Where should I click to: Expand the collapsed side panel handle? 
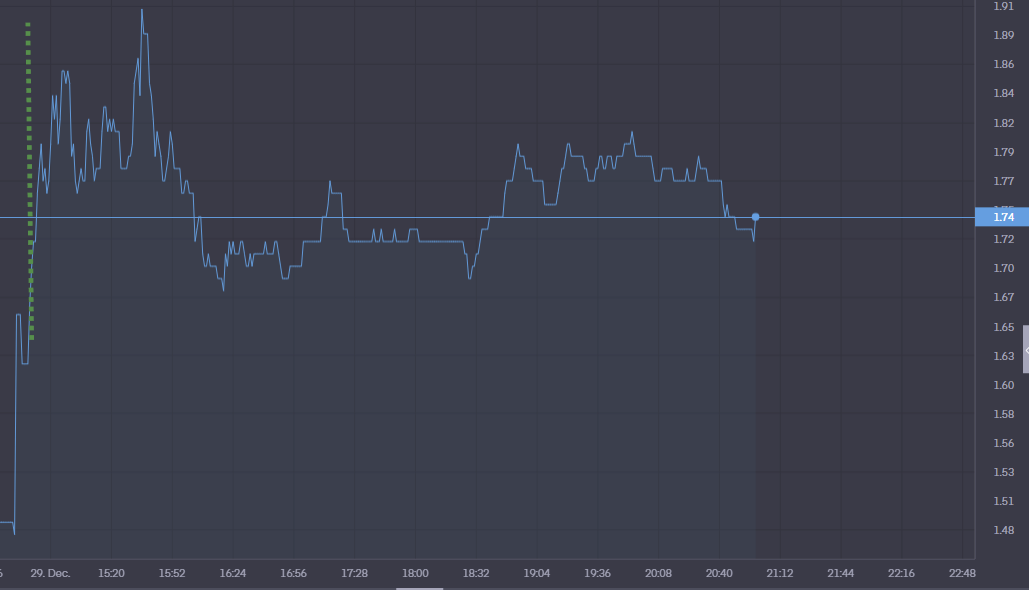click(1025, 350)
